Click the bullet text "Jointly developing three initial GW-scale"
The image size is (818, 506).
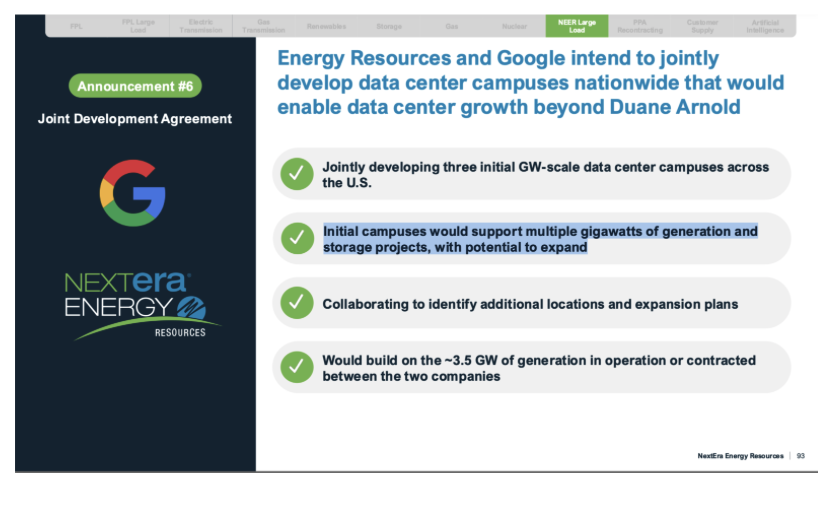546,175
